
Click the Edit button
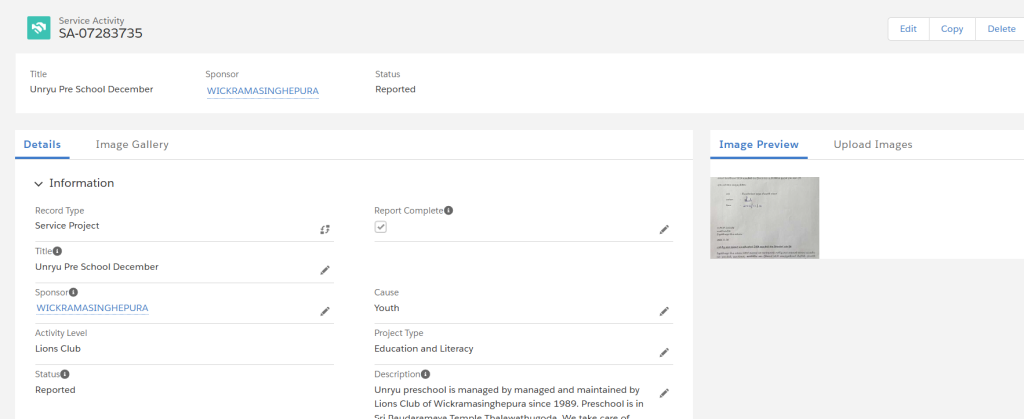(908, 29)
